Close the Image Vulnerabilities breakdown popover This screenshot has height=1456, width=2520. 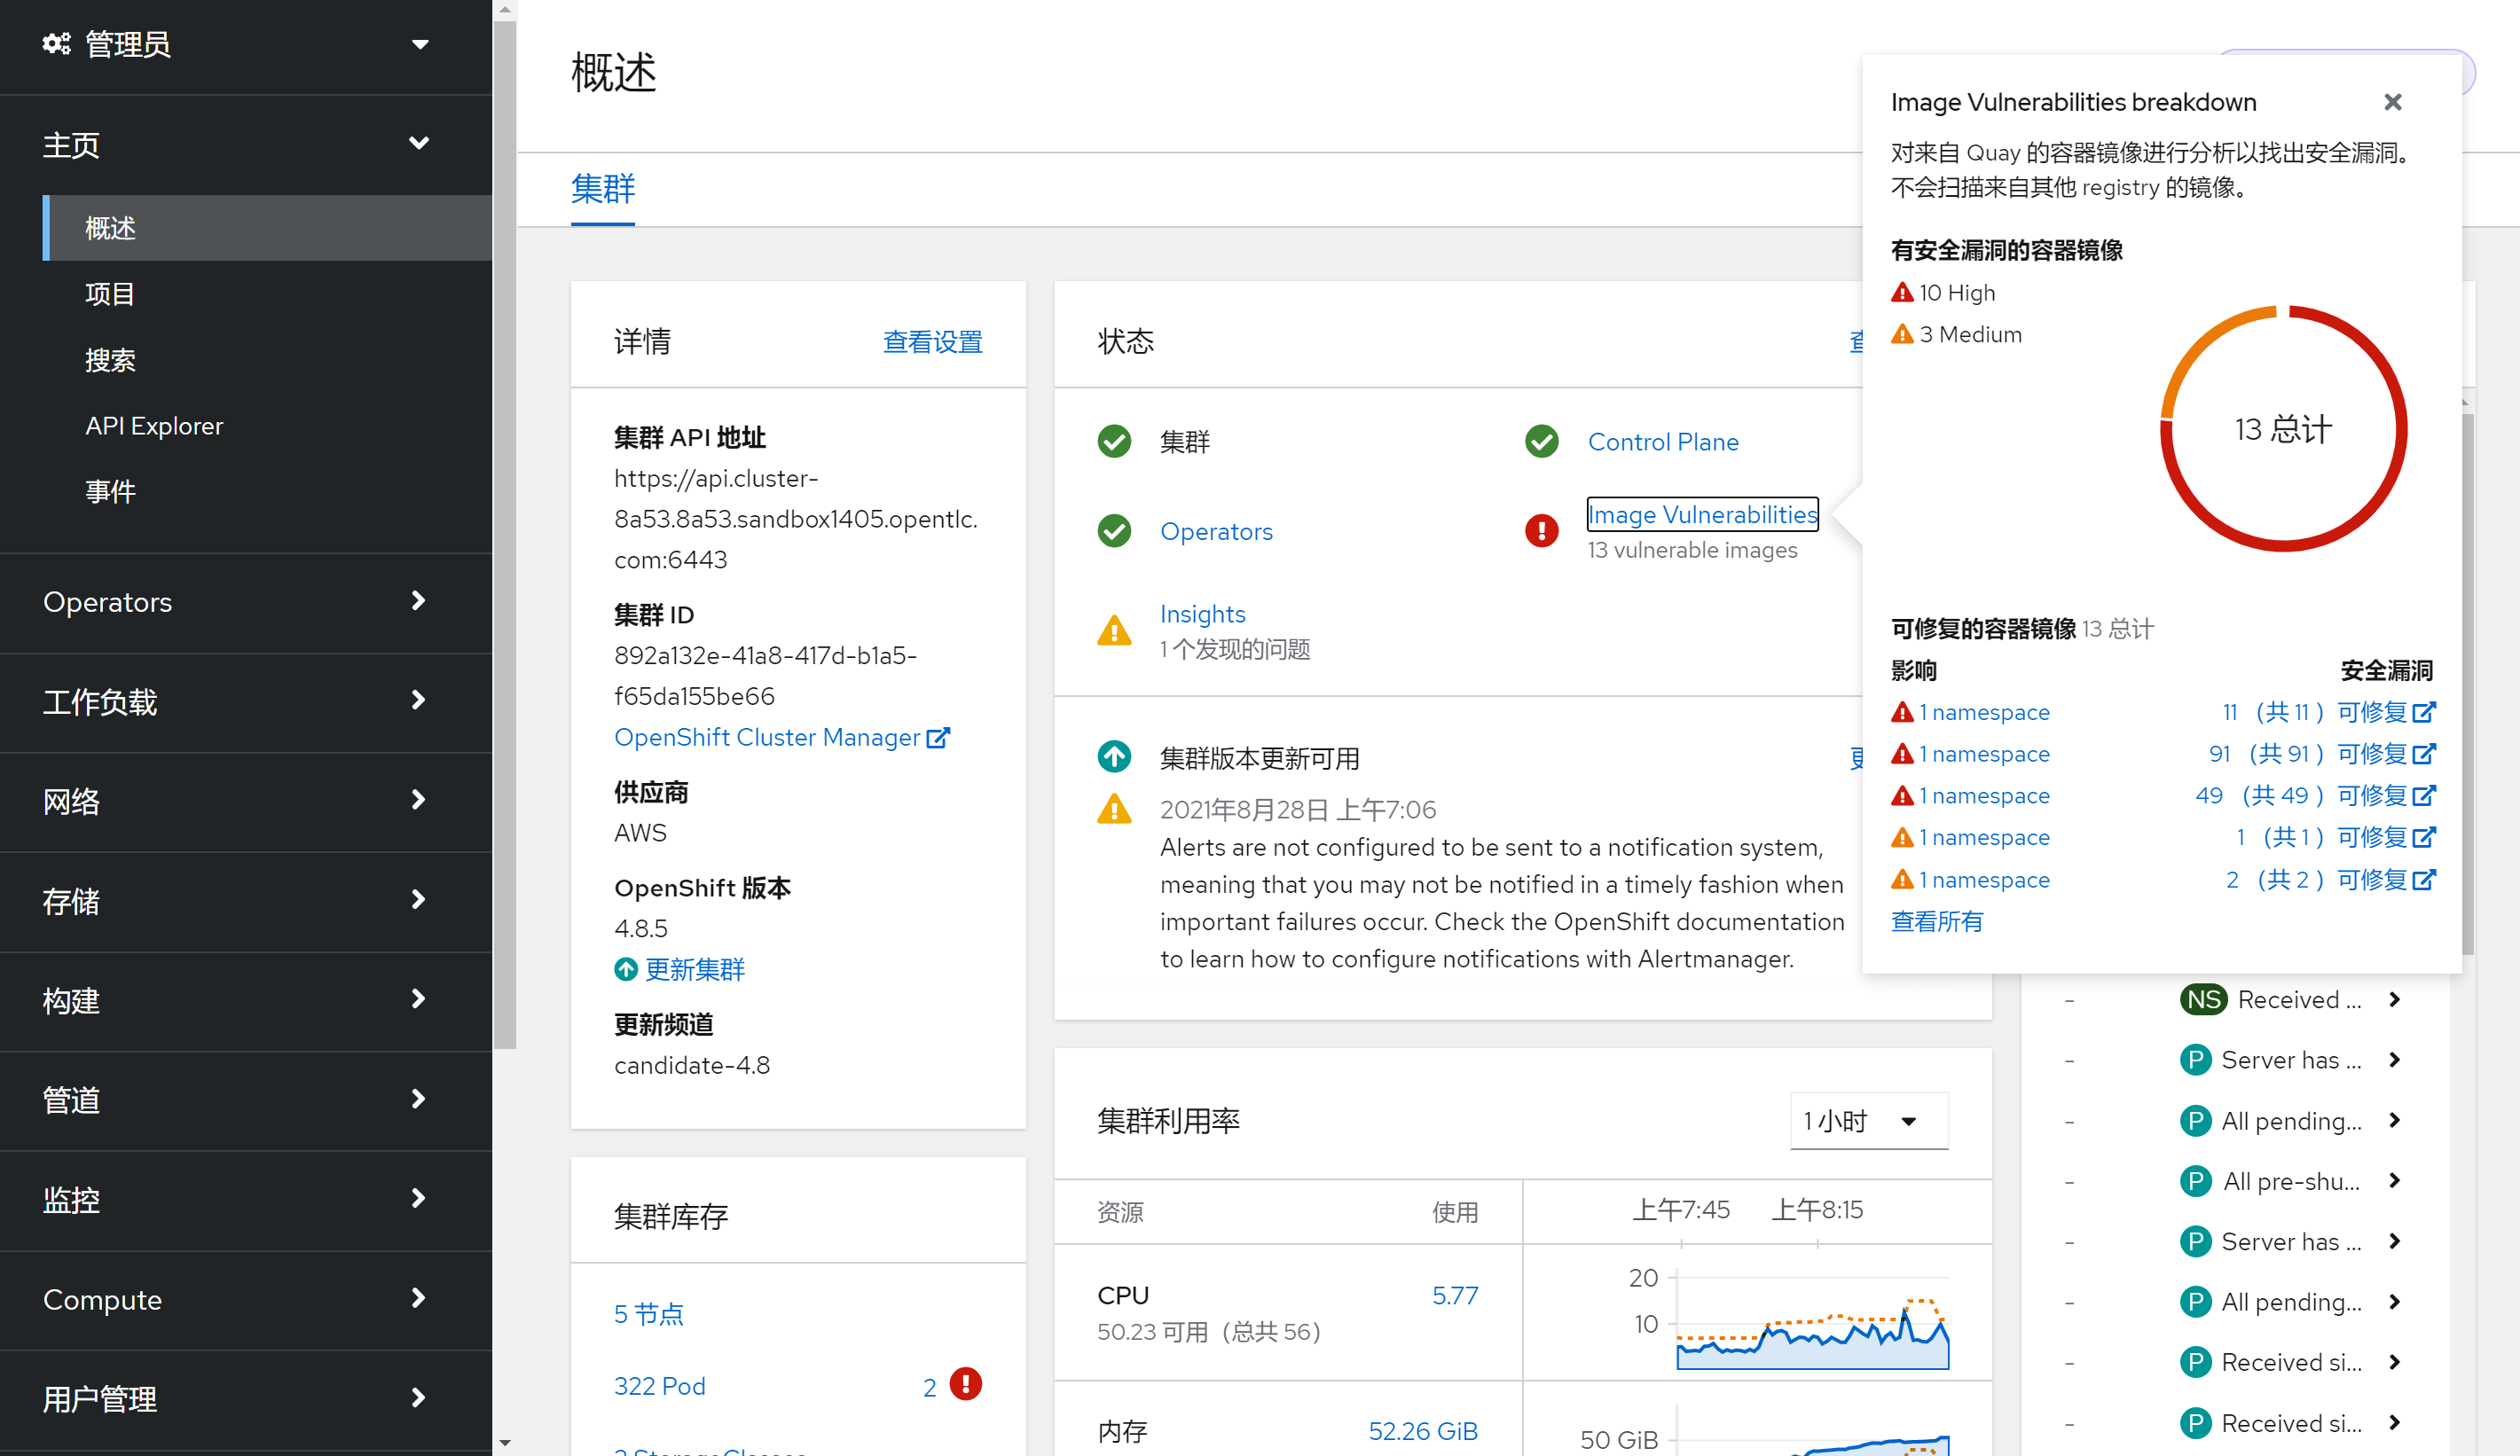2392,102
